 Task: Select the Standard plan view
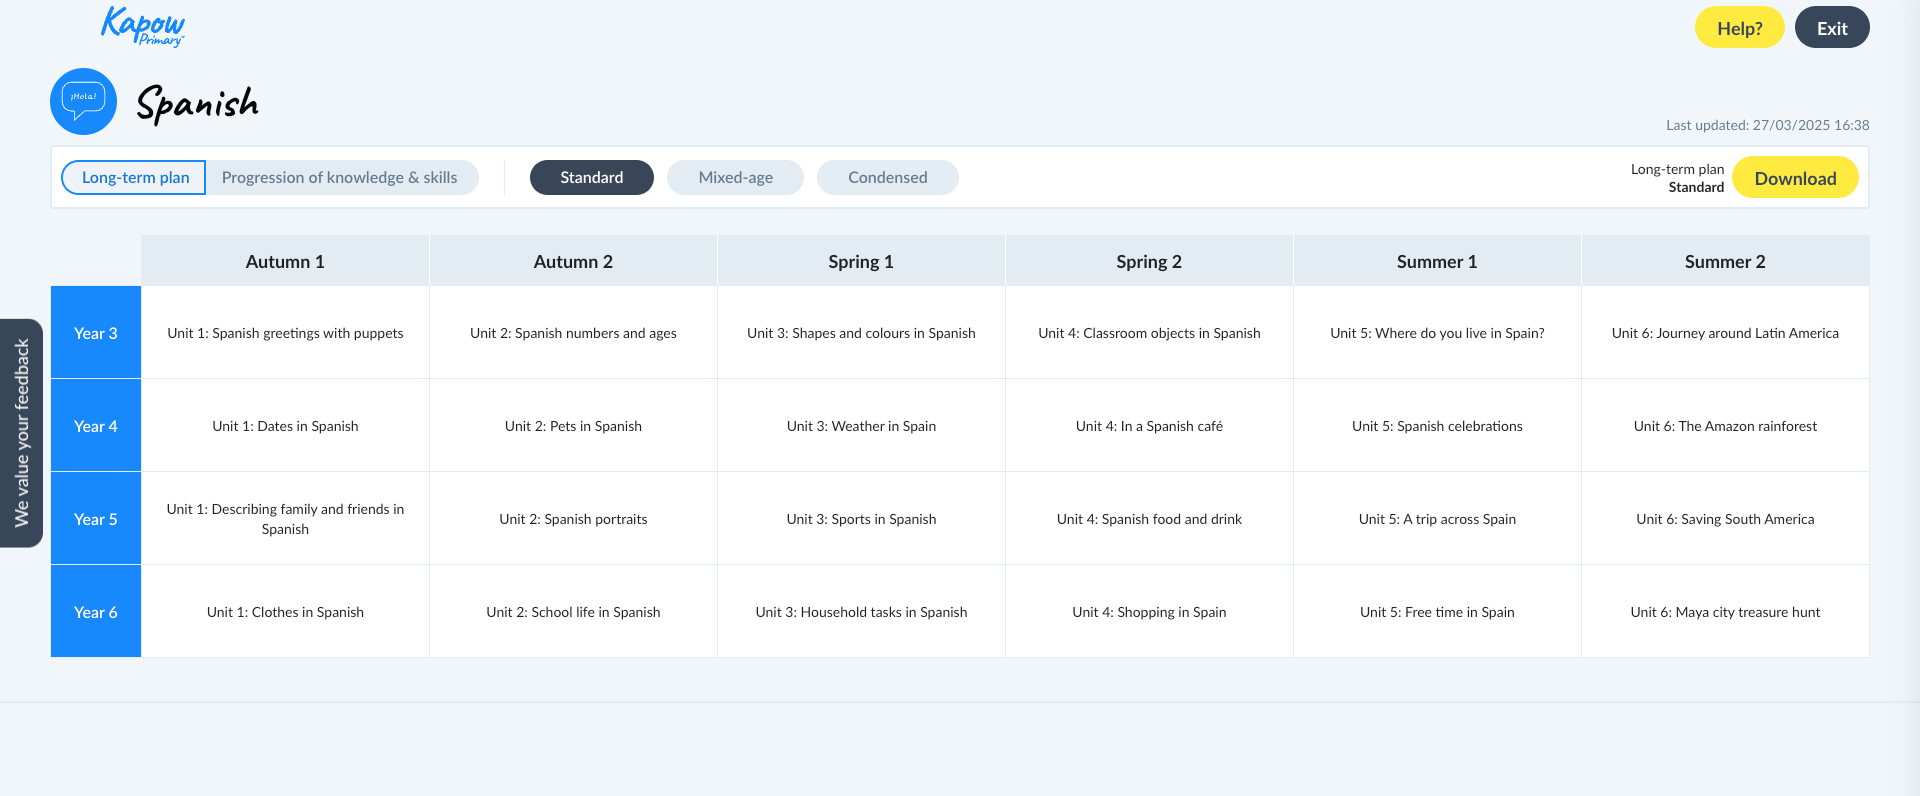(591, 178)
